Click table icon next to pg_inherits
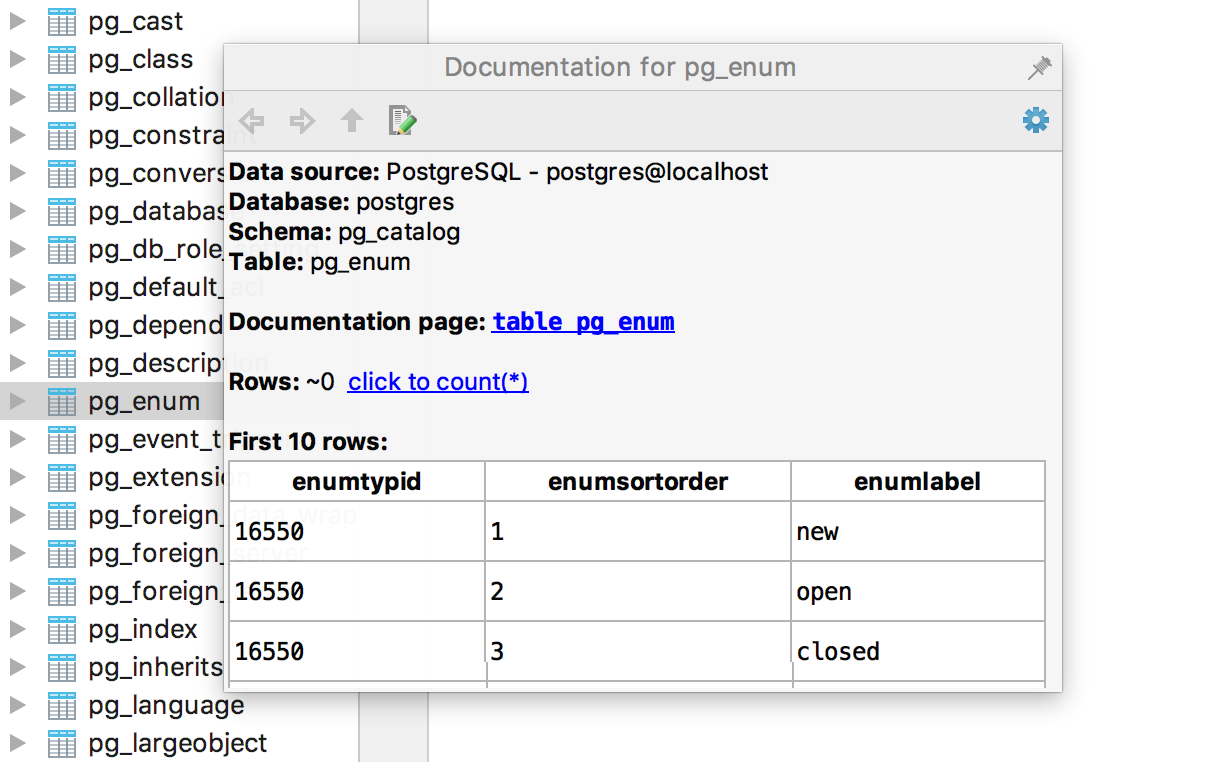Viewport: 1210px width, 762px height. [62, 667]
